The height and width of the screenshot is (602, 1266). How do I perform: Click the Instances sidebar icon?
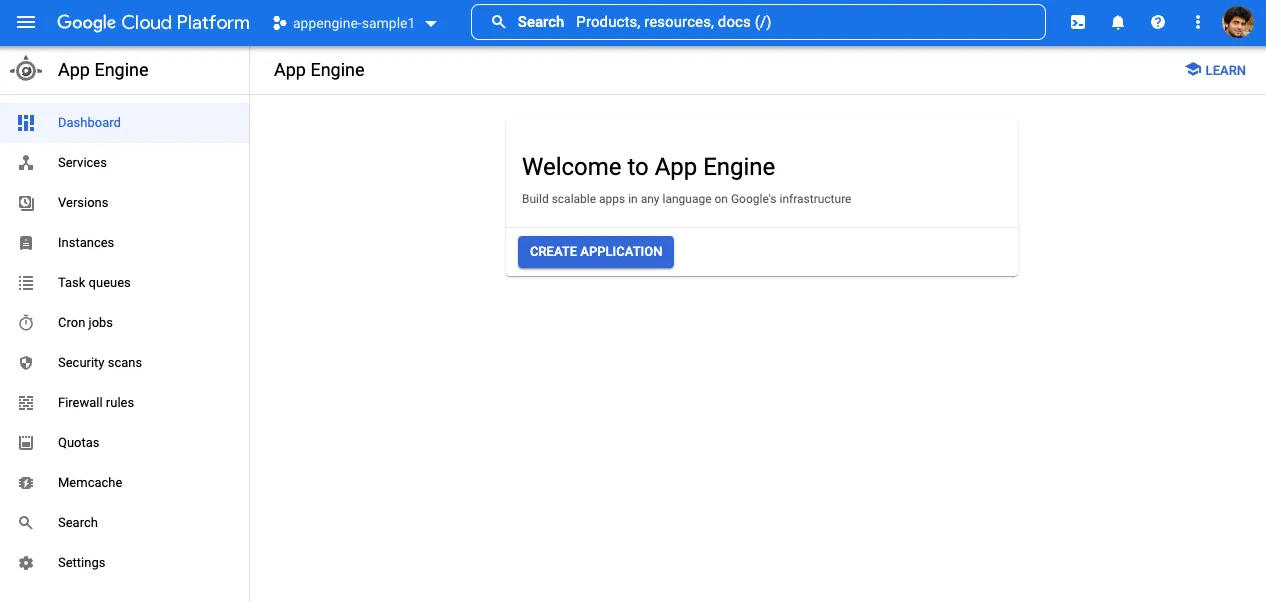26,242
